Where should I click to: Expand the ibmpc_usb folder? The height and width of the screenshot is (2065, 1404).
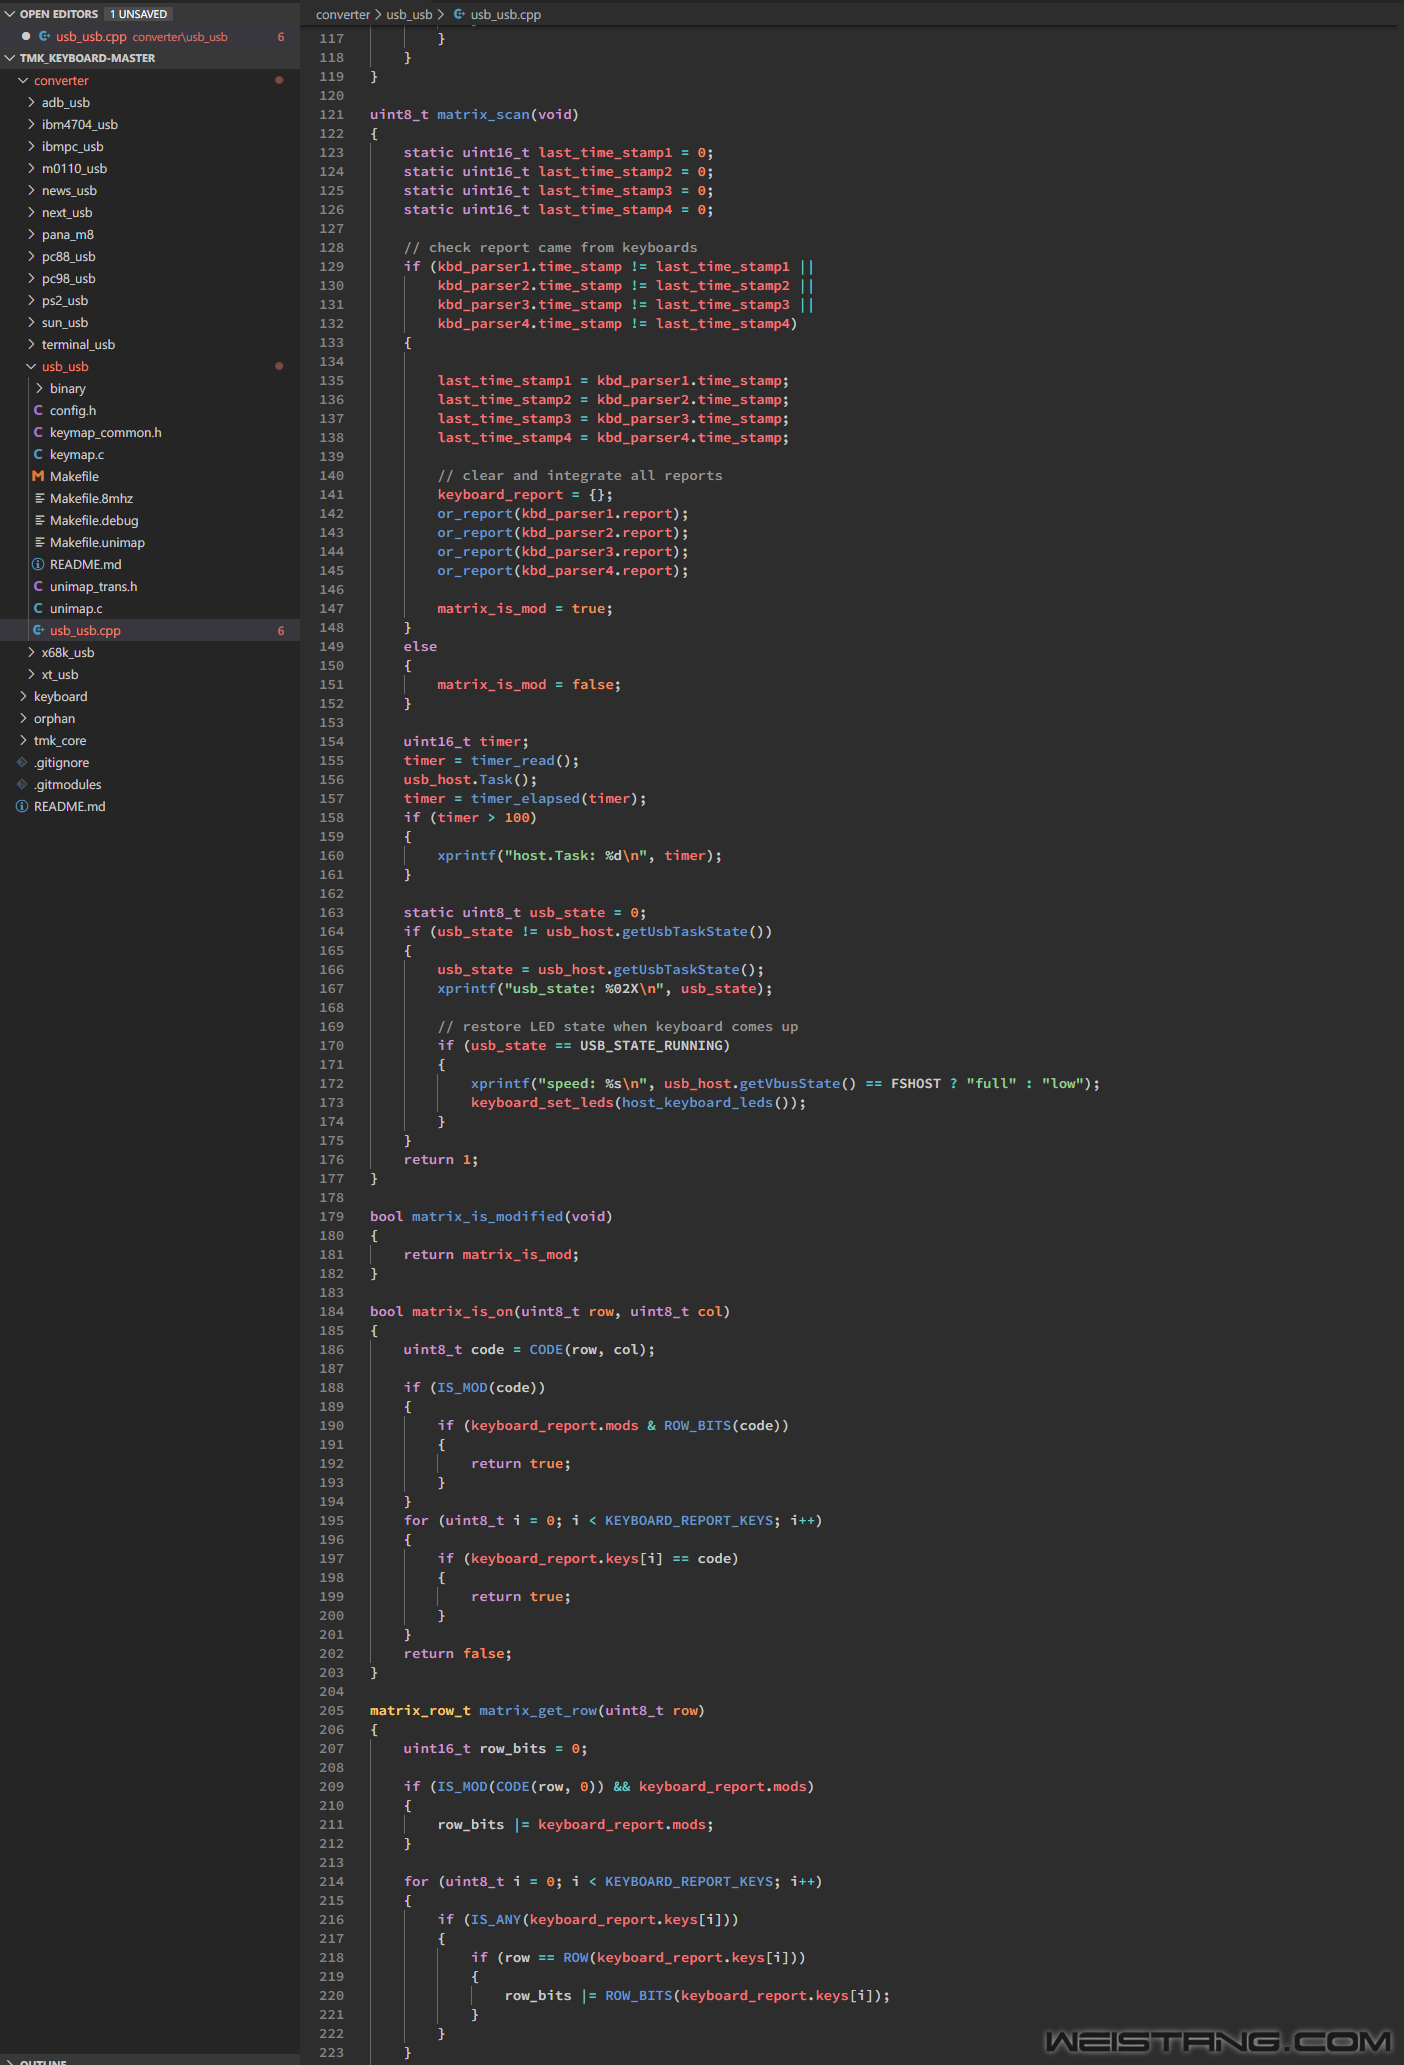pos(31,146)
